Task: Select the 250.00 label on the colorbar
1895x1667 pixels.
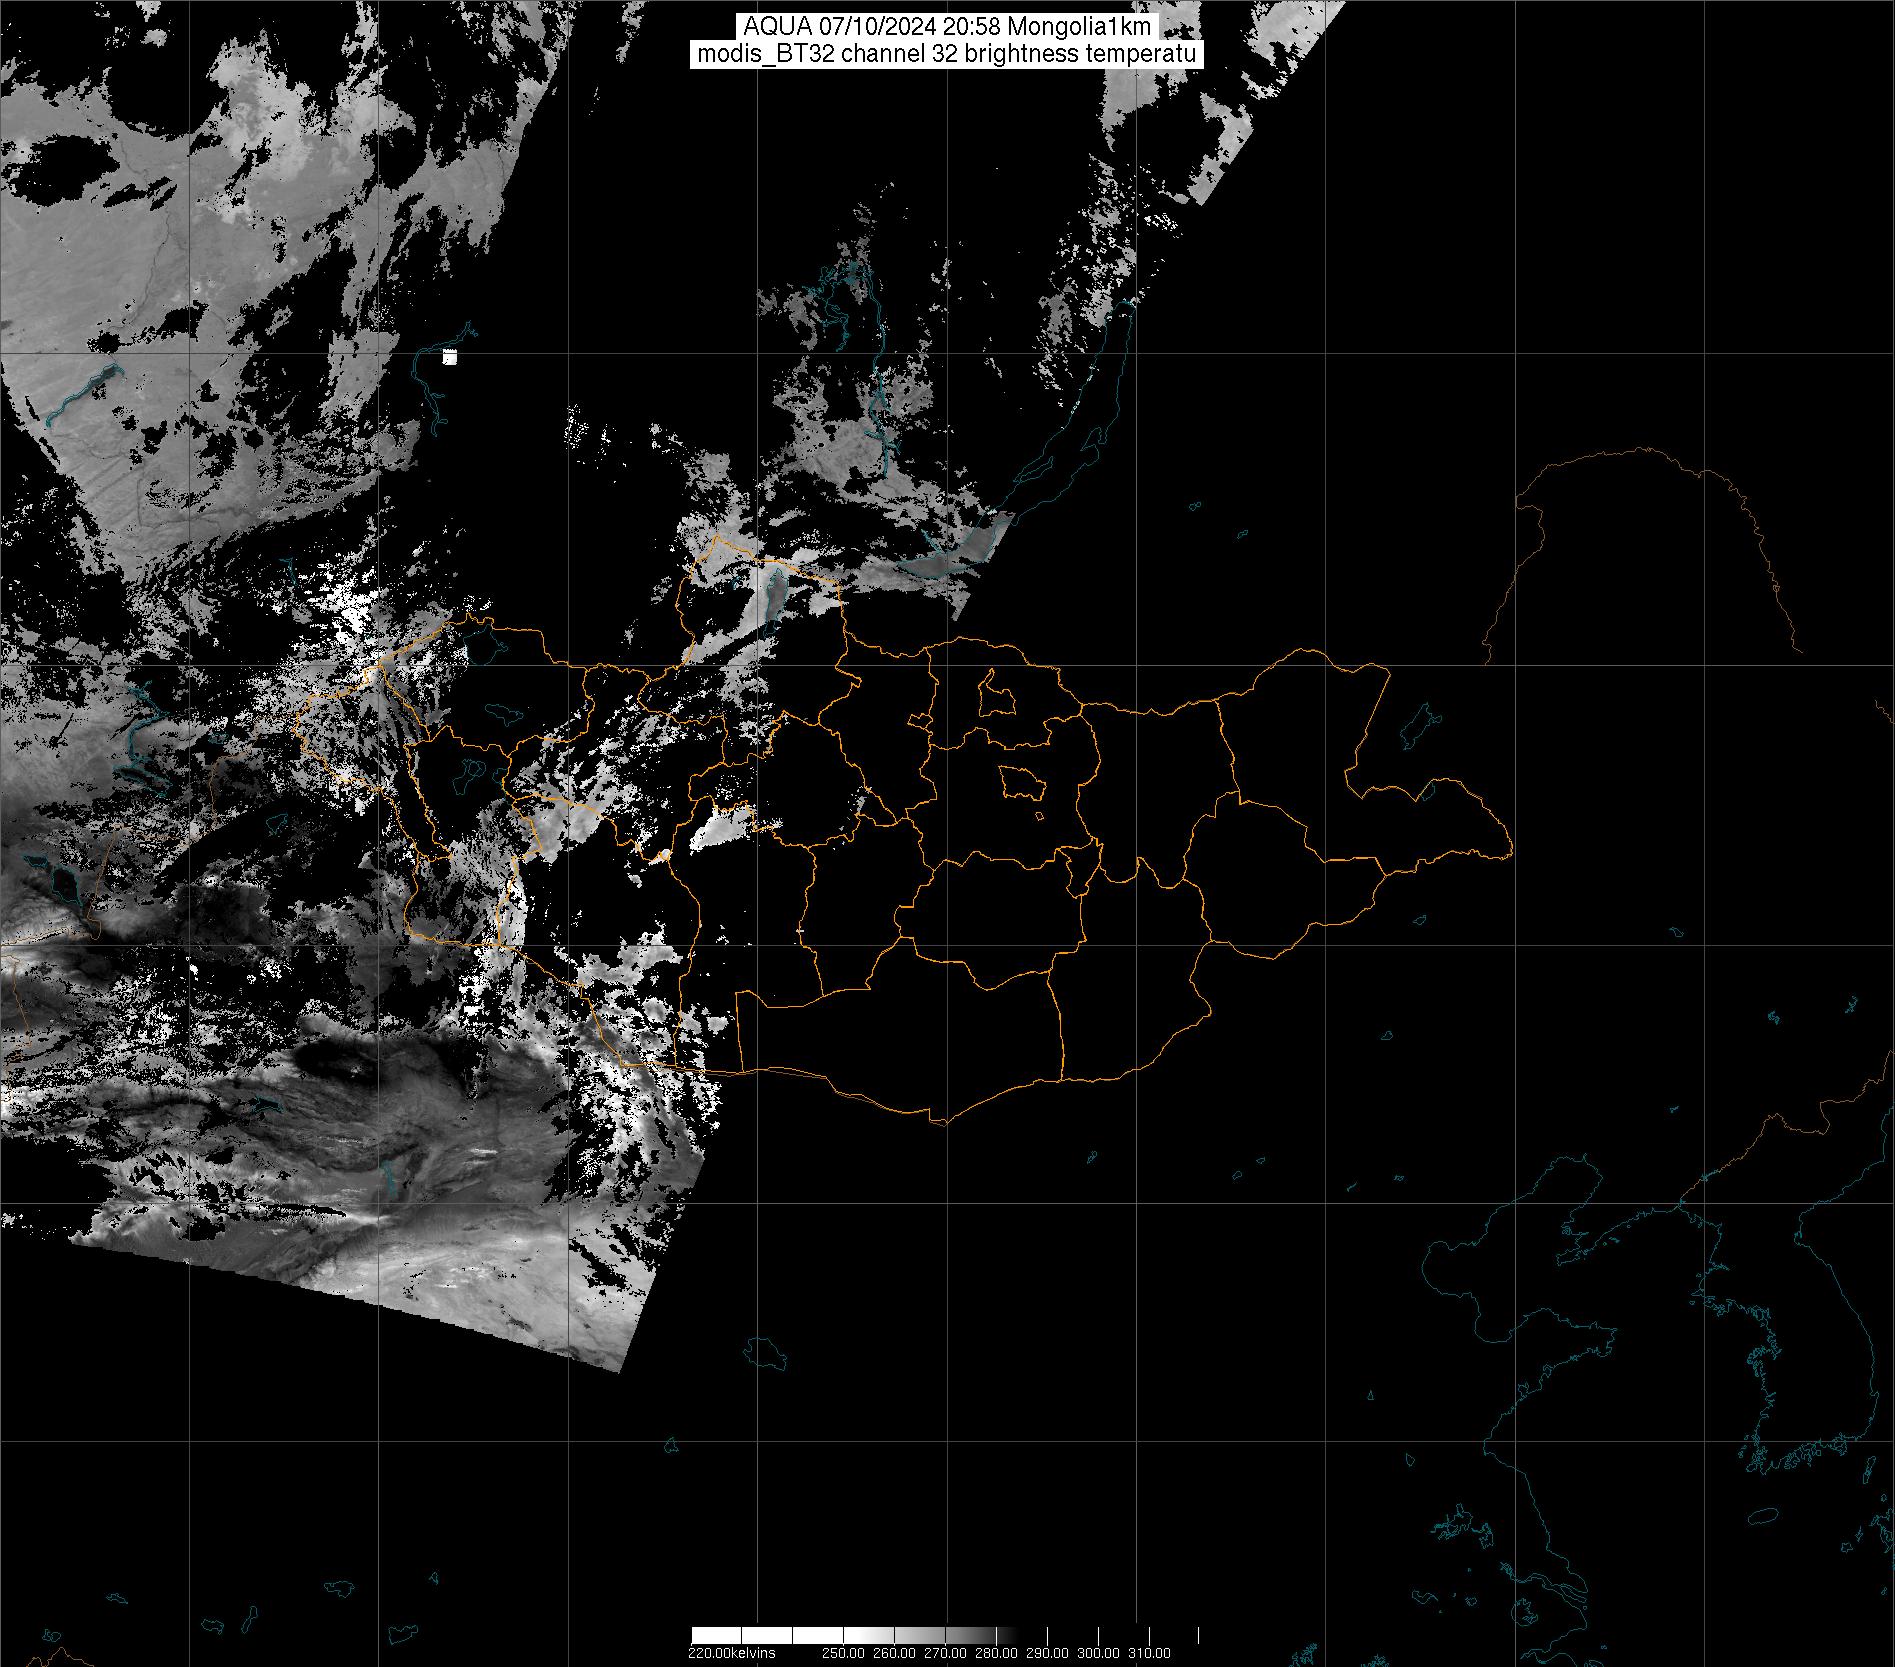Action: coord(843,1653)
